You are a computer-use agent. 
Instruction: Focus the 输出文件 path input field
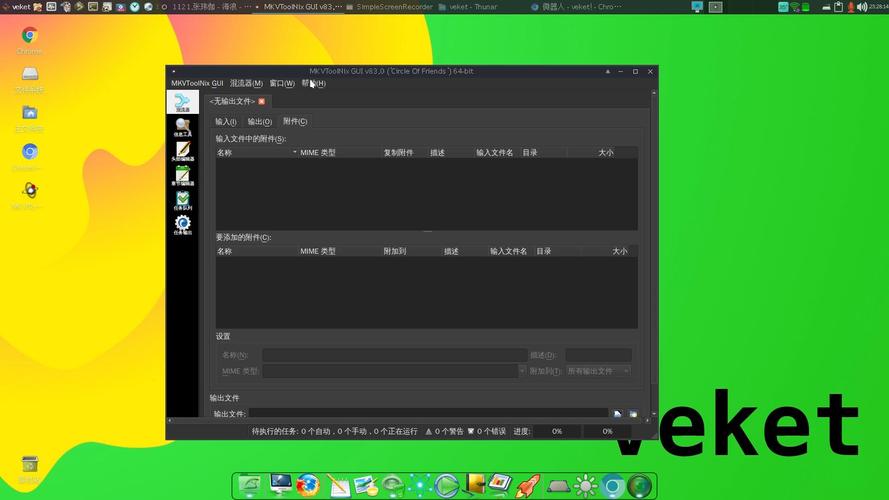coord(429,413)
